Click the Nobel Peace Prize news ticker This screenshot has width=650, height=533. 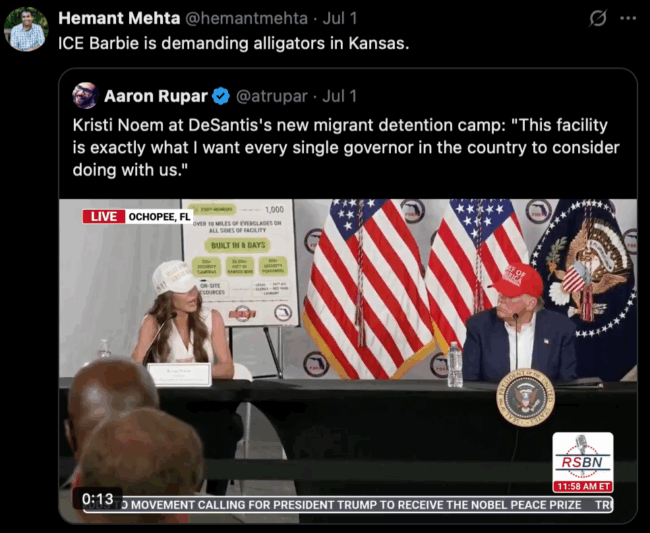348,505
